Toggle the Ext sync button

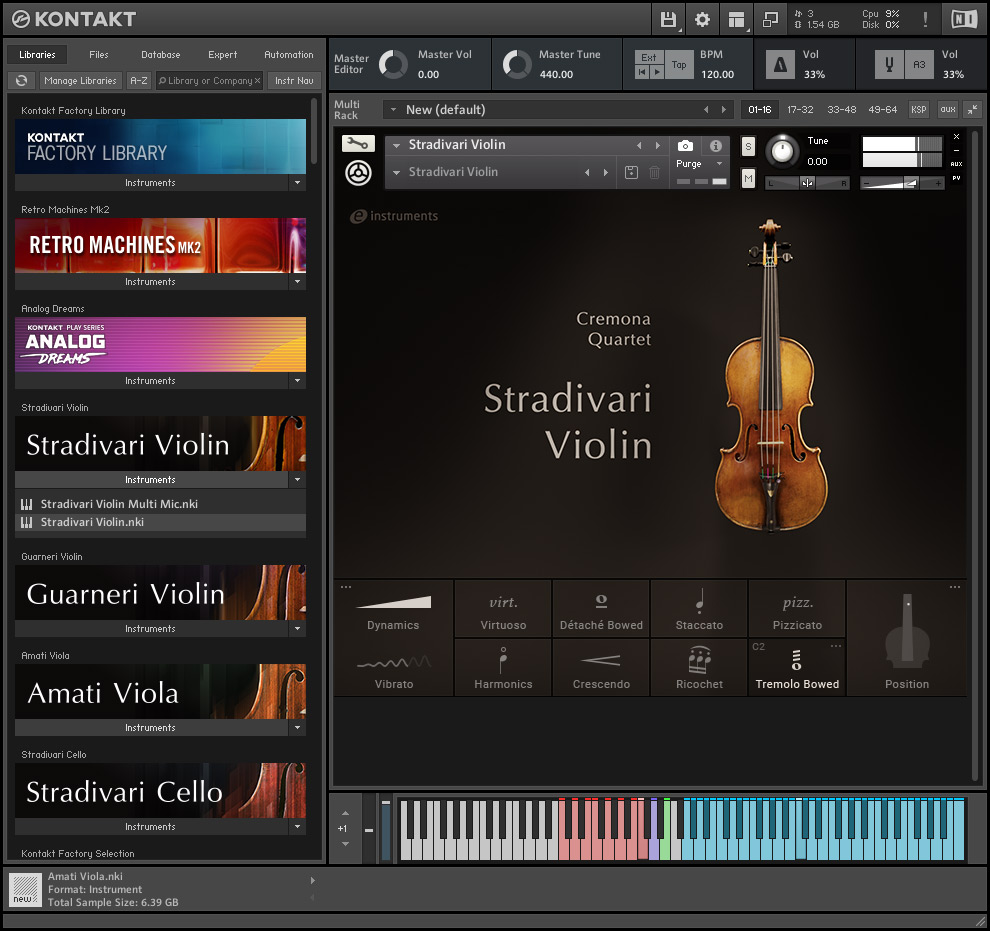point(649,57)
